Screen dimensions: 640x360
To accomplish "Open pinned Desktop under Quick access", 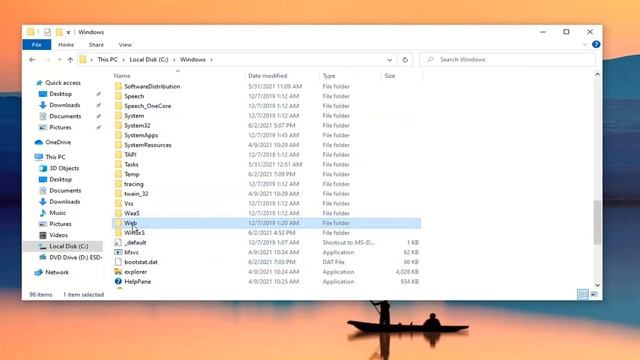I will (60, 94).
